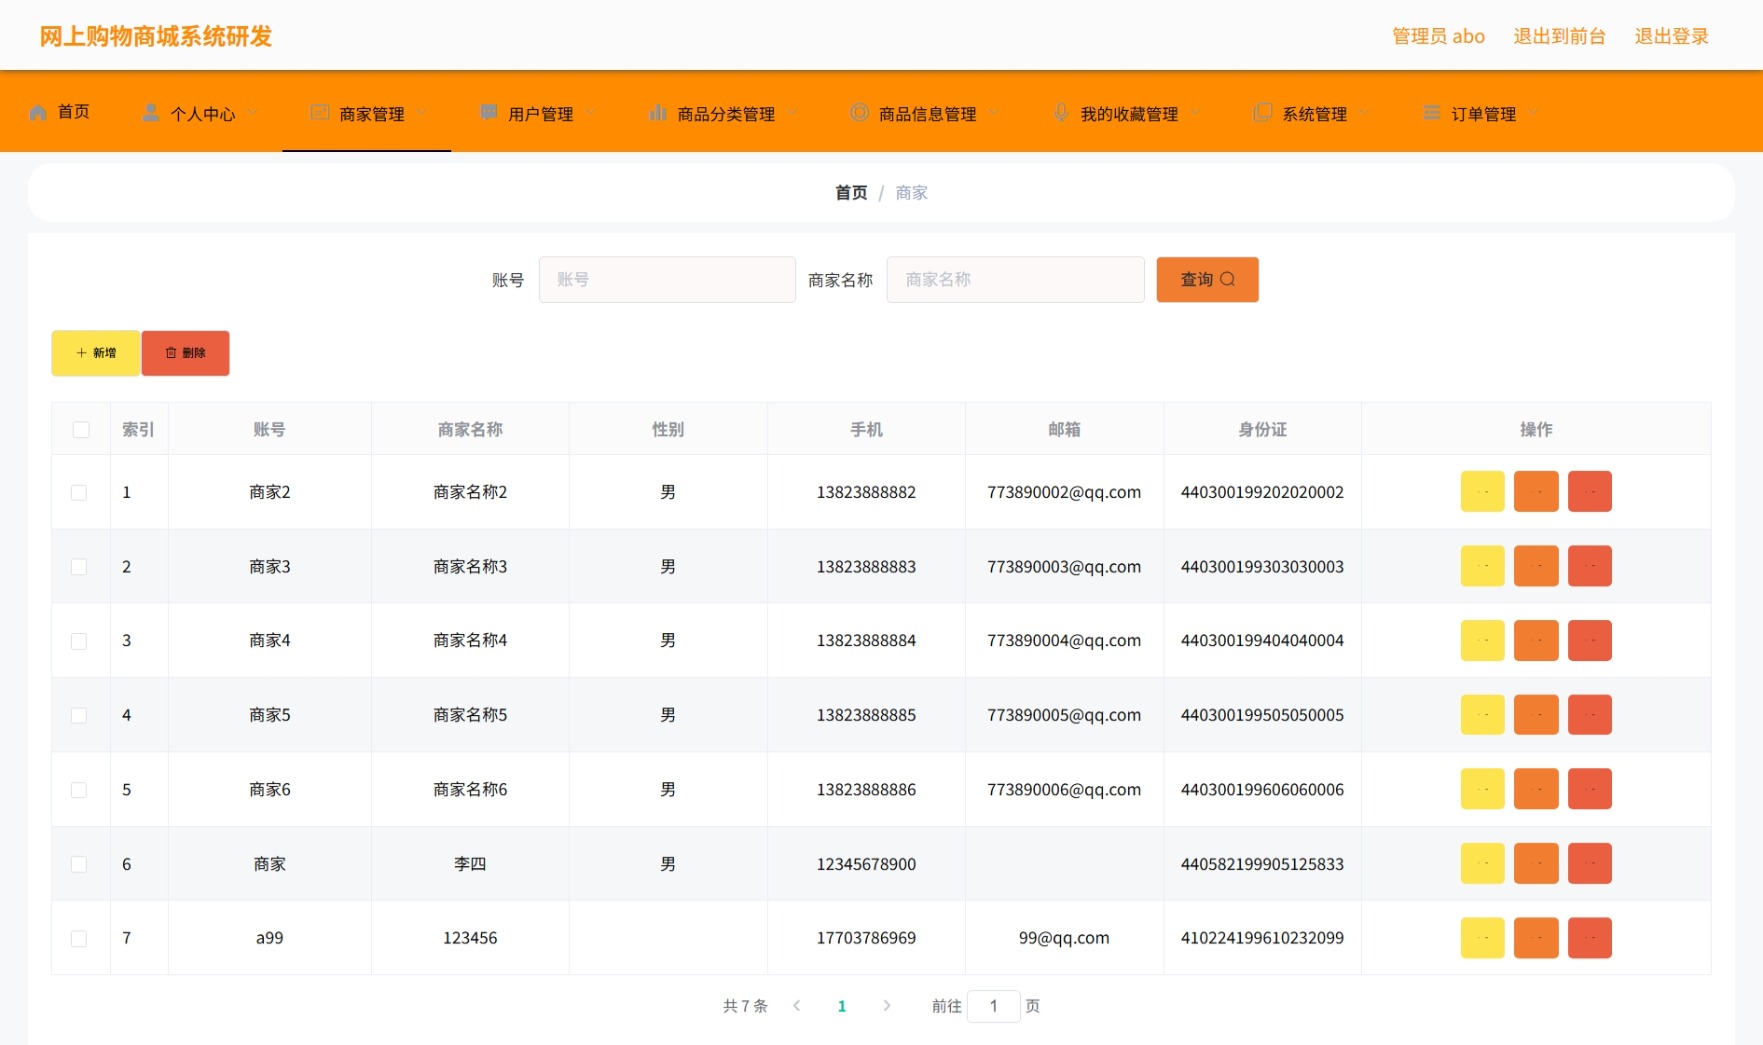Image resolution: width=1763 pixels, height=1045 pixels.
Task: Click the red action button for 商家5
Action: [1589, 715]
